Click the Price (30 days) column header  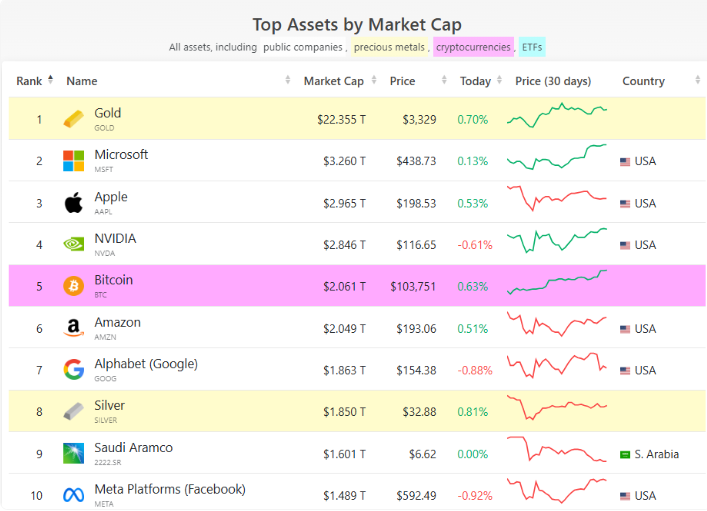553,81
